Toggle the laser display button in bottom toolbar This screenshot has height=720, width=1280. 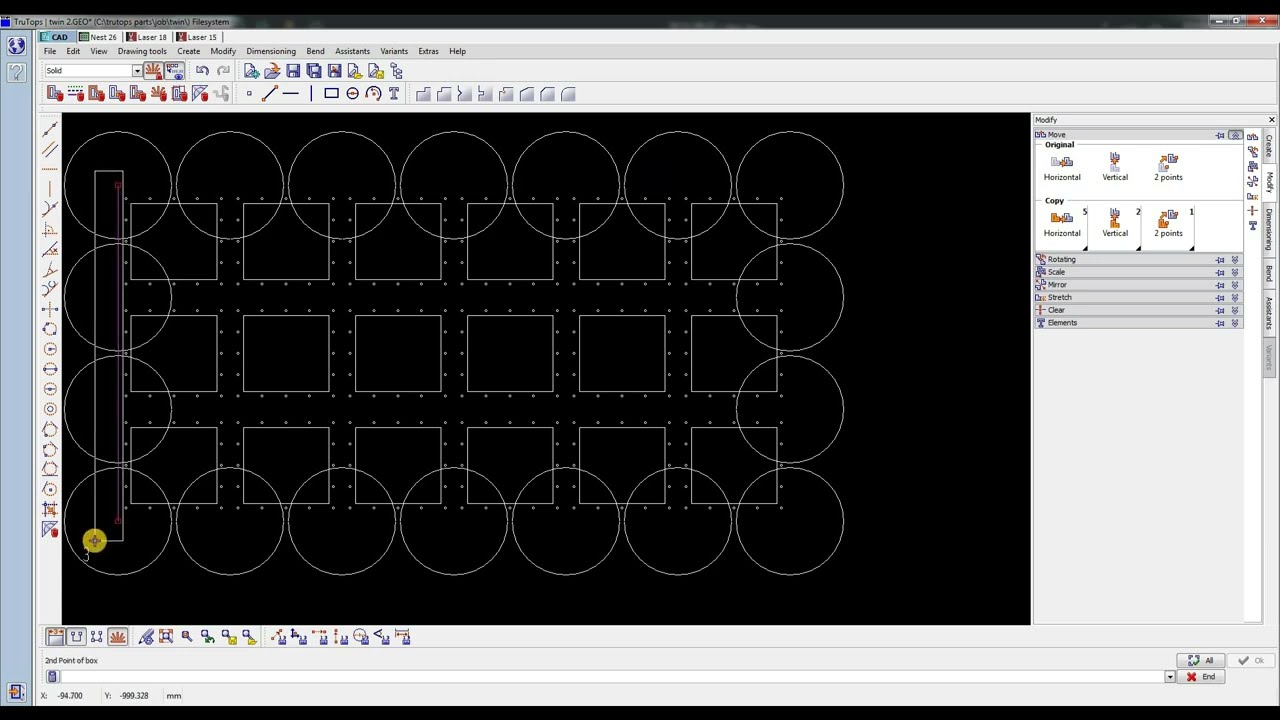(x=117, y=637)
